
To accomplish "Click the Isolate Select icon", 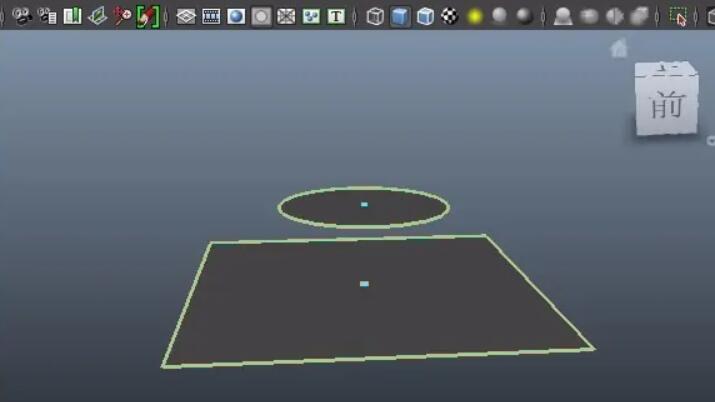I will coord(679,16).
